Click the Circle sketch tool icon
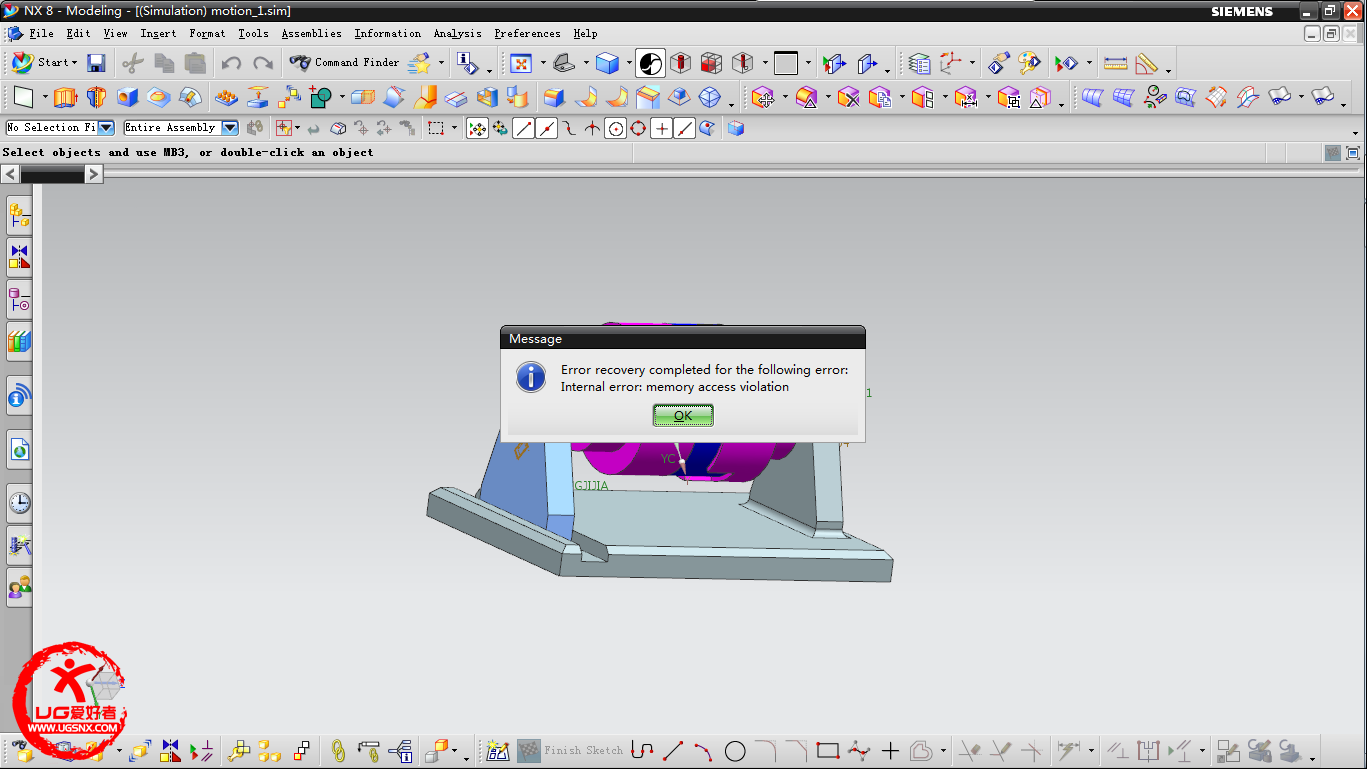 [x=735, y=751]
